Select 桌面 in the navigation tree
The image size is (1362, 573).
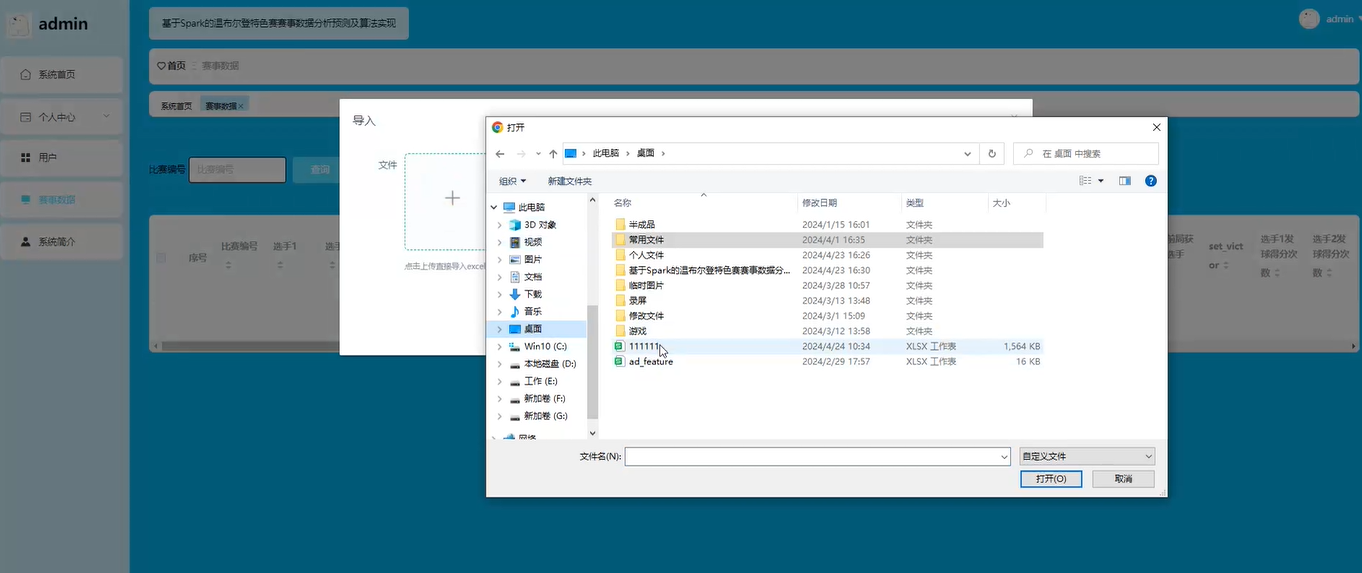point(532,329)
